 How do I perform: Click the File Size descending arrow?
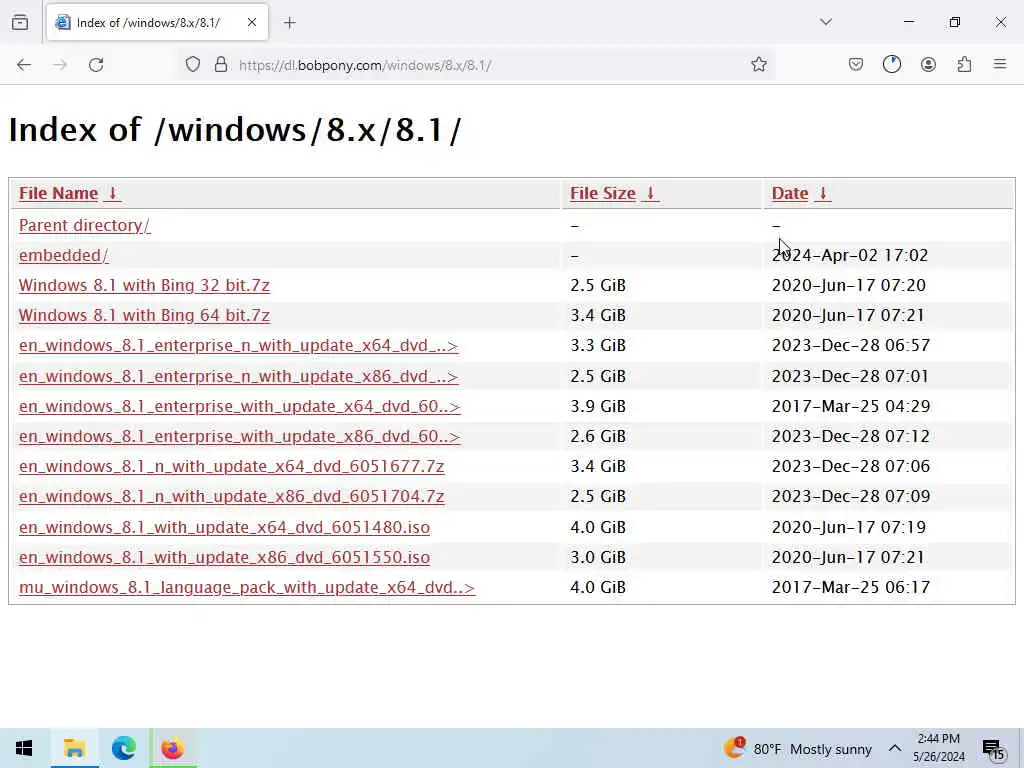pos(650,193)
